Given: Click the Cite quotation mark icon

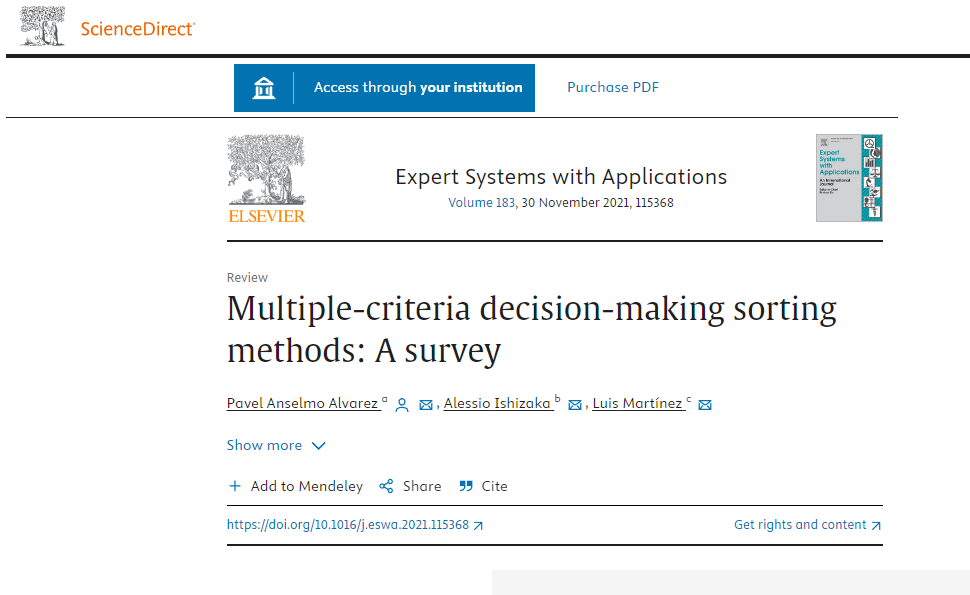Looking at the screenshot, I should coord(465,487).
